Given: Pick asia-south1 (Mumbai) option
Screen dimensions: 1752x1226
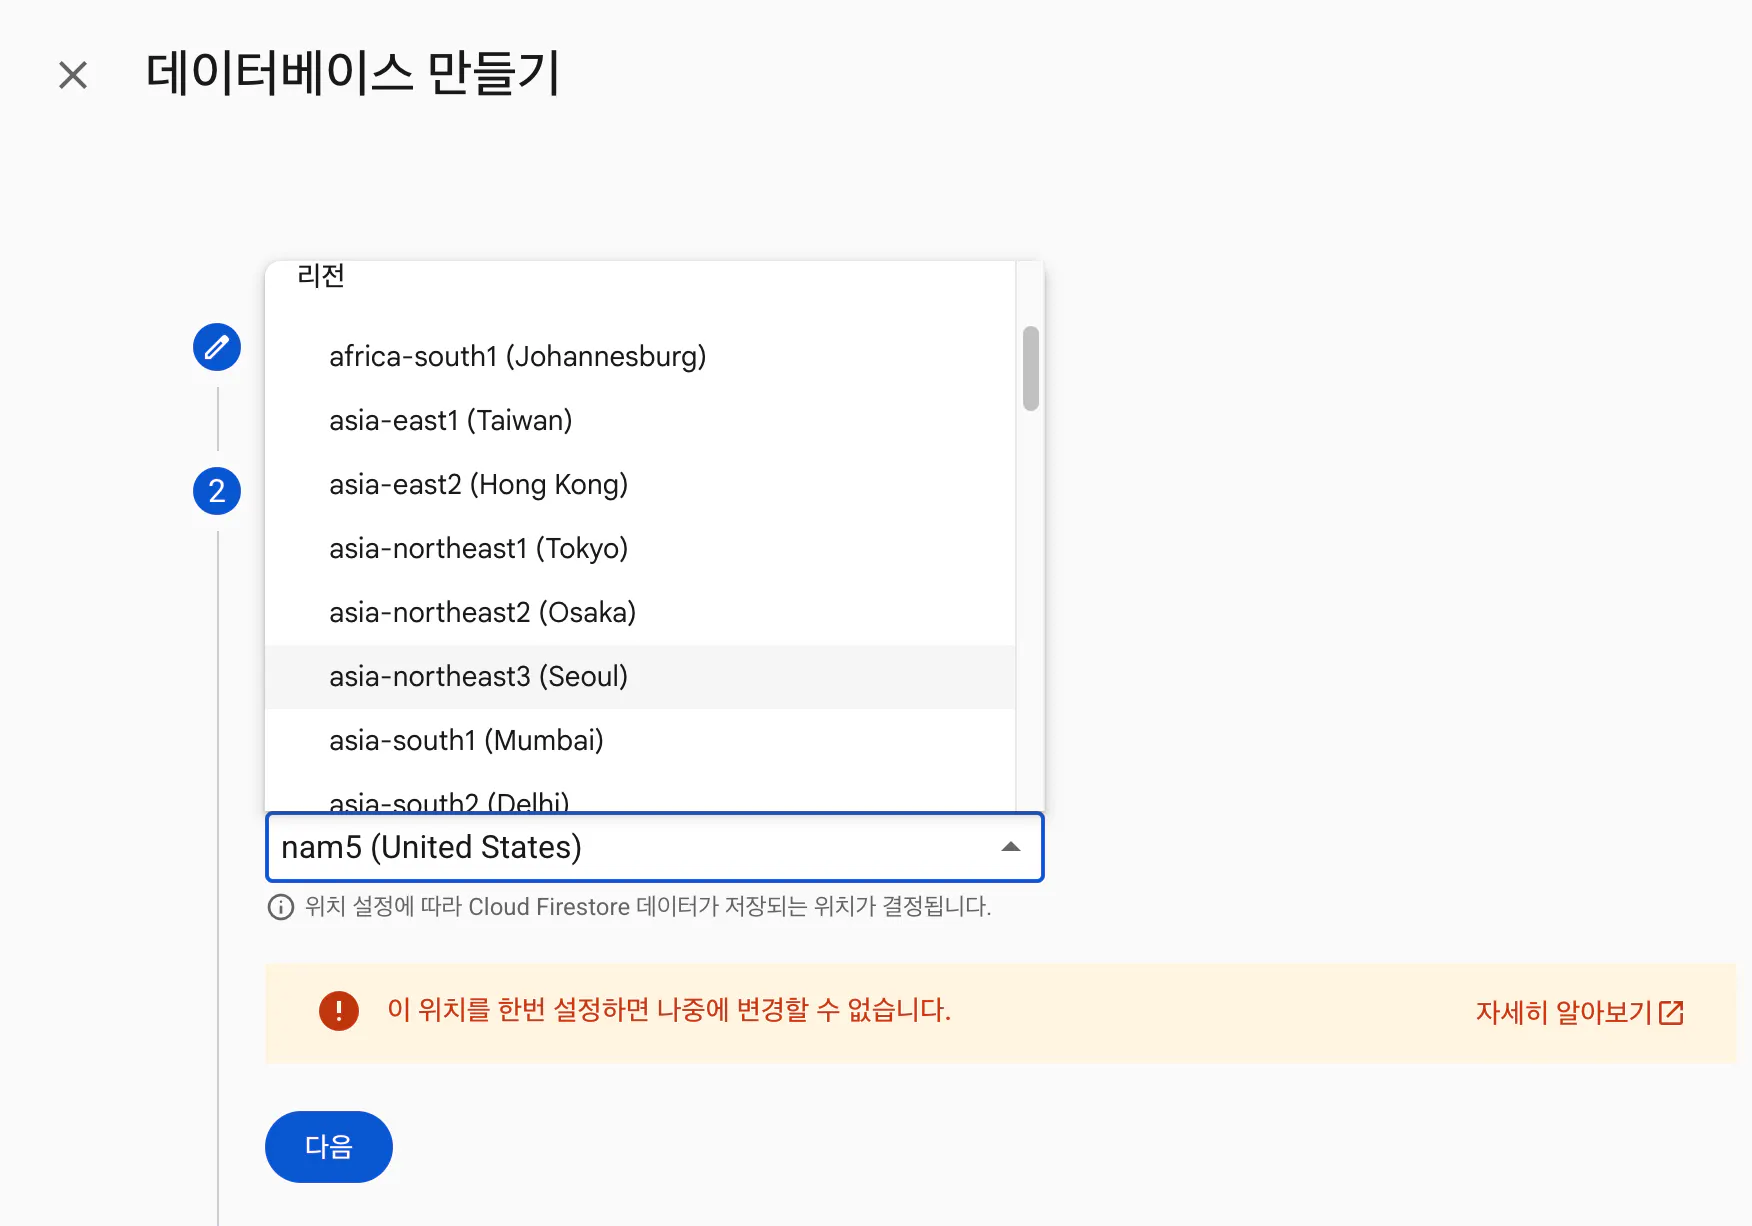Looking at the screenshot, I should tap(466, 741).
